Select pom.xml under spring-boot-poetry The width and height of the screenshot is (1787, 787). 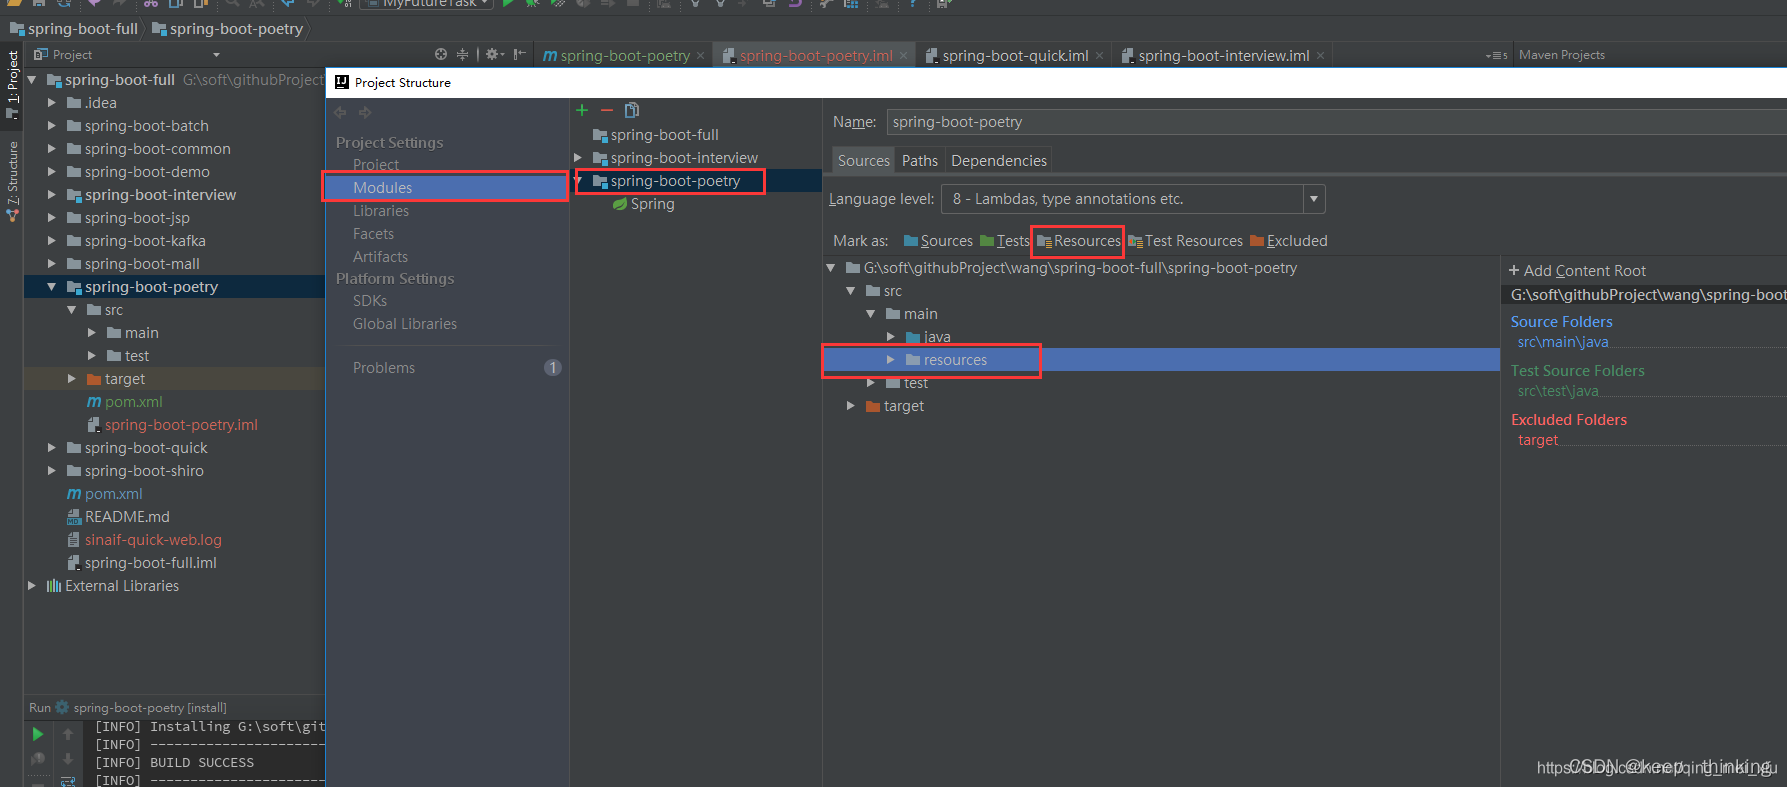125,402
